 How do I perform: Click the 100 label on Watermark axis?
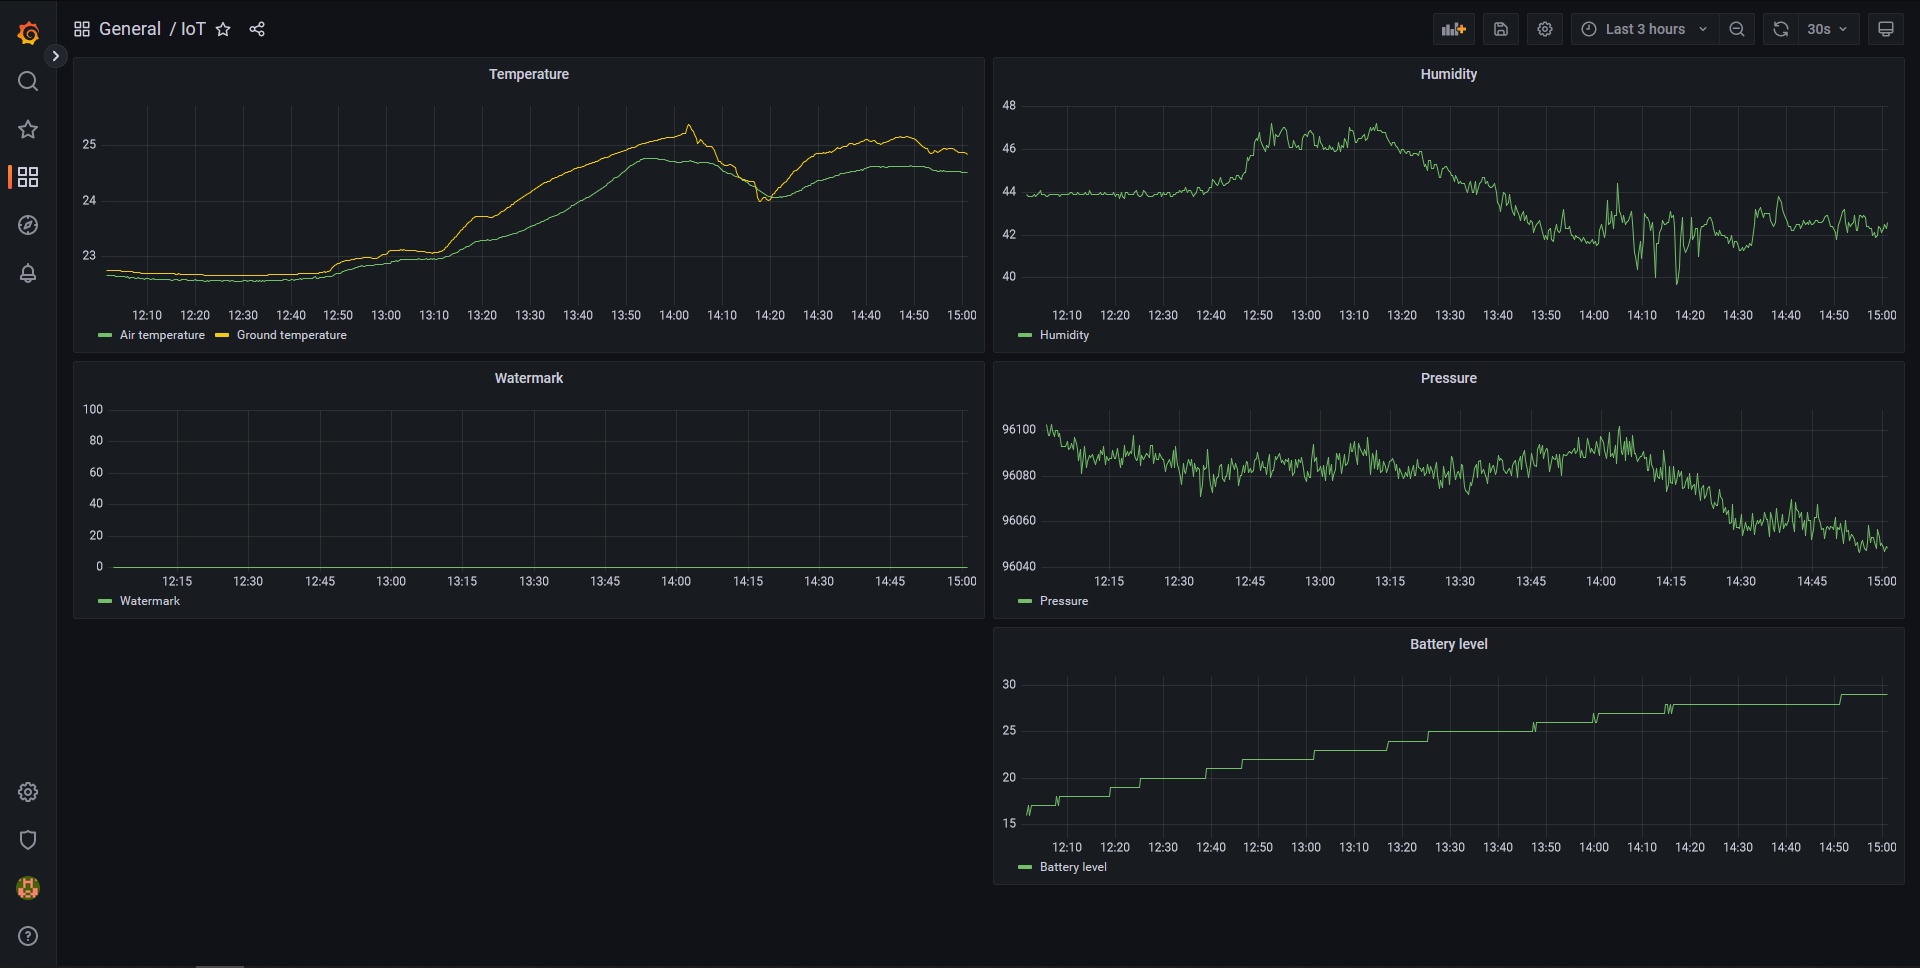(93, 409)
